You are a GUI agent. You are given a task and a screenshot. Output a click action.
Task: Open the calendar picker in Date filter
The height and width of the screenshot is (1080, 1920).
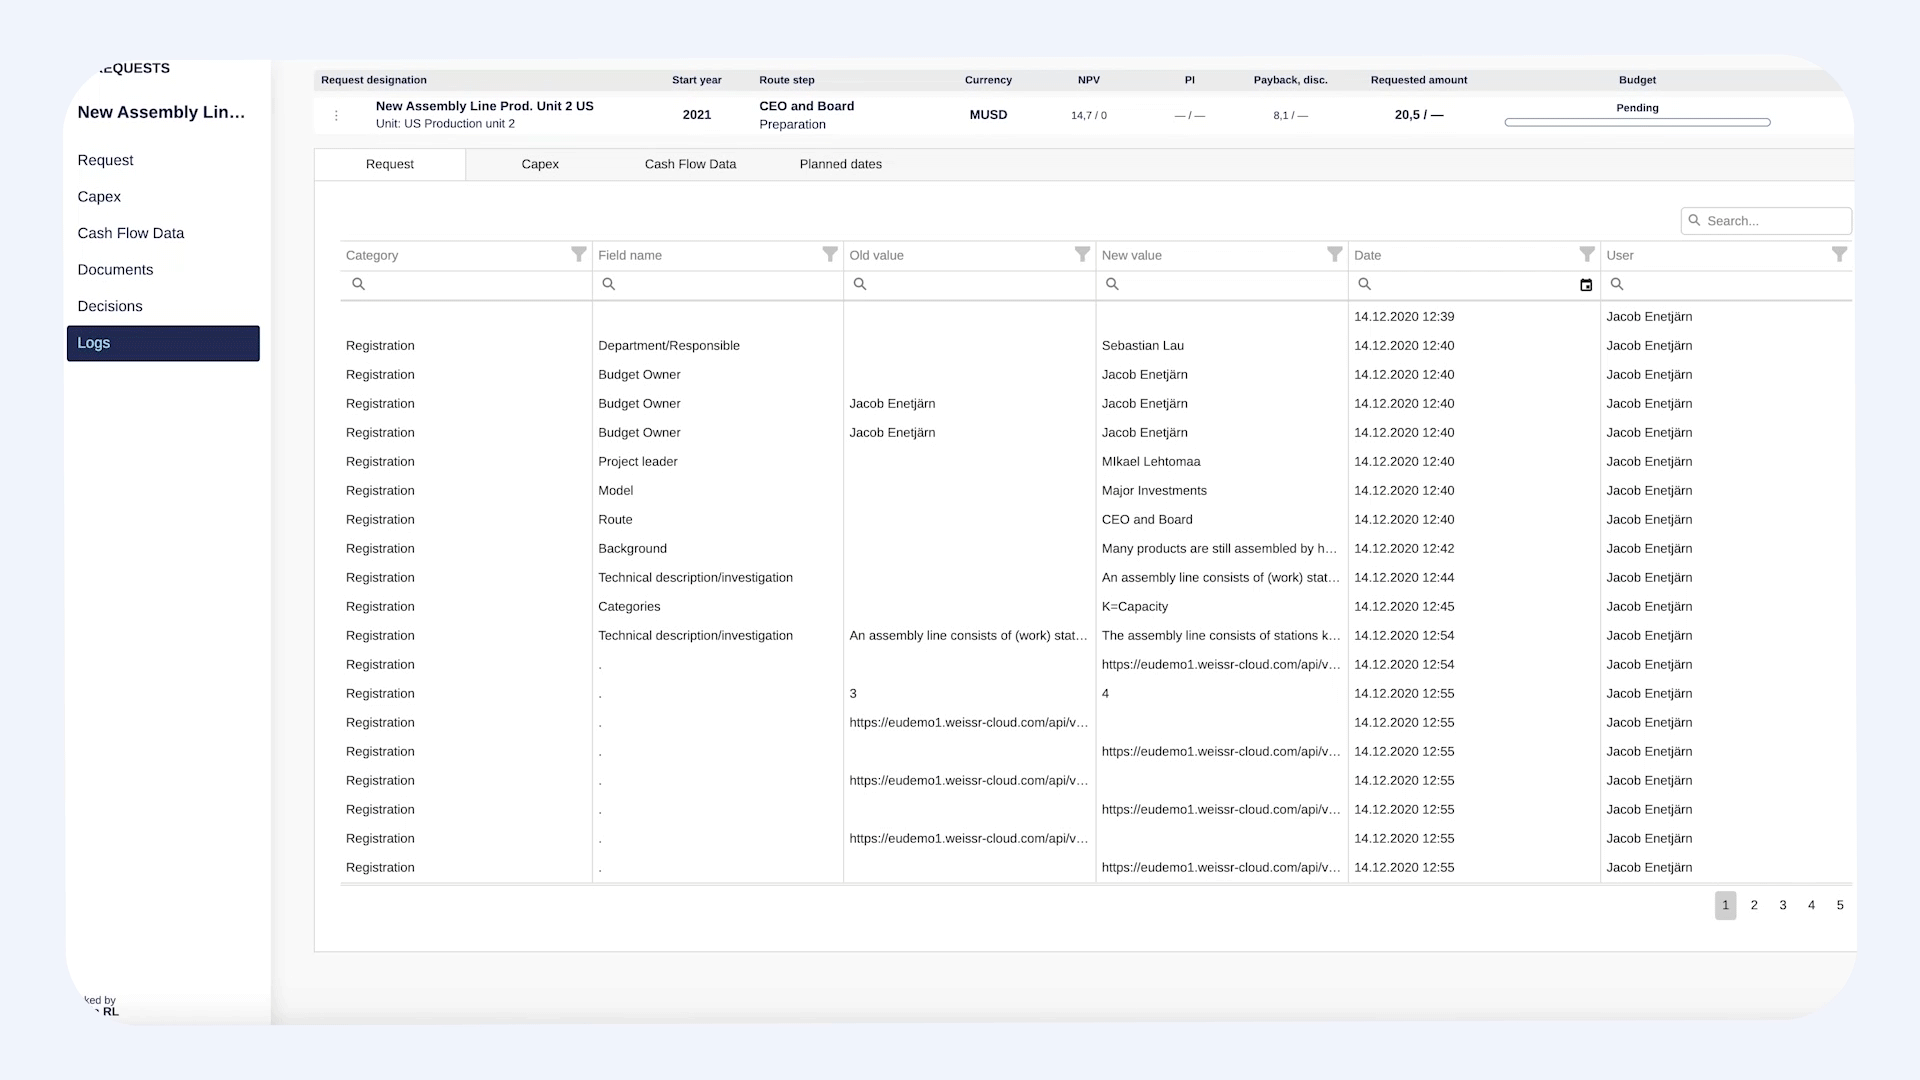pos(1586,285)
